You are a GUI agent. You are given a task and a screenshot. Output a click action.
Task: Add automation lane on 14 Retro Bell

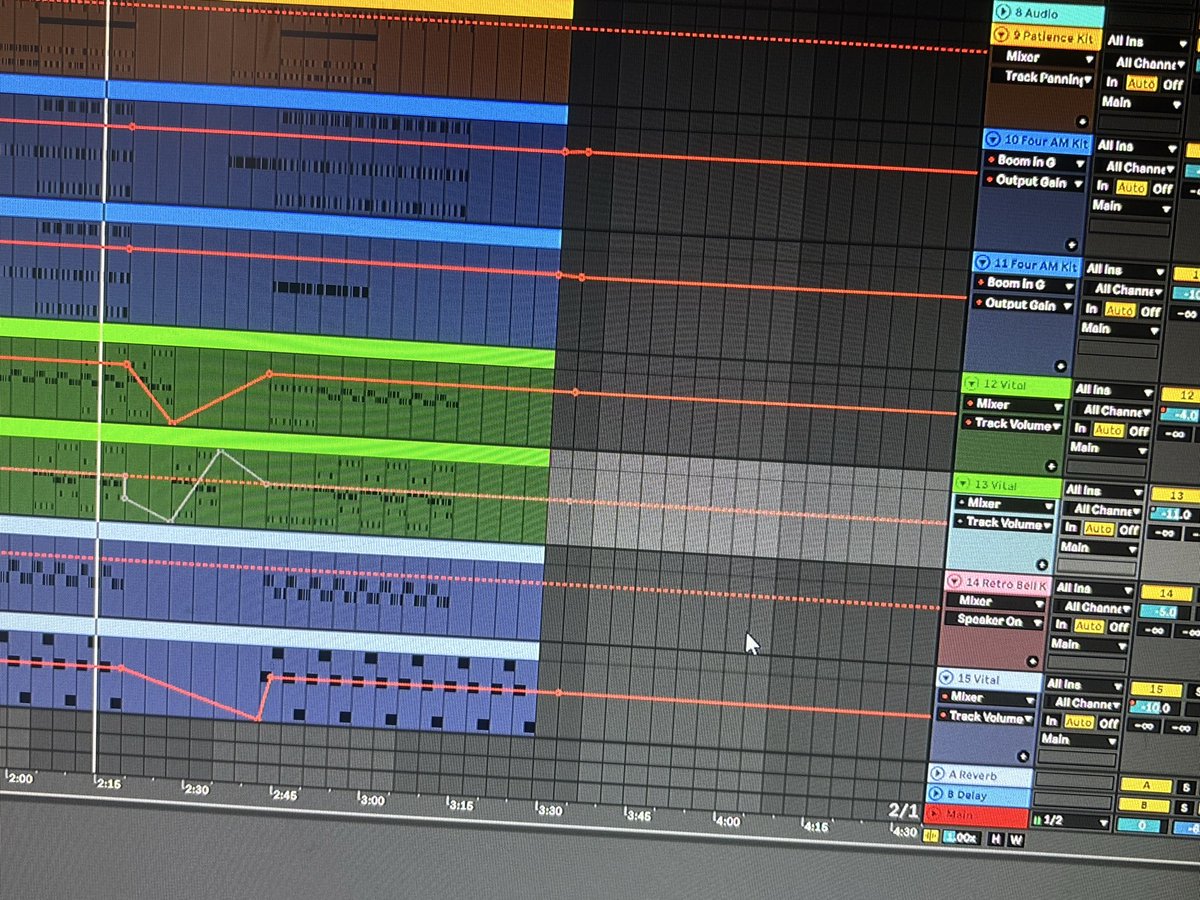(x=1033, y=660)
